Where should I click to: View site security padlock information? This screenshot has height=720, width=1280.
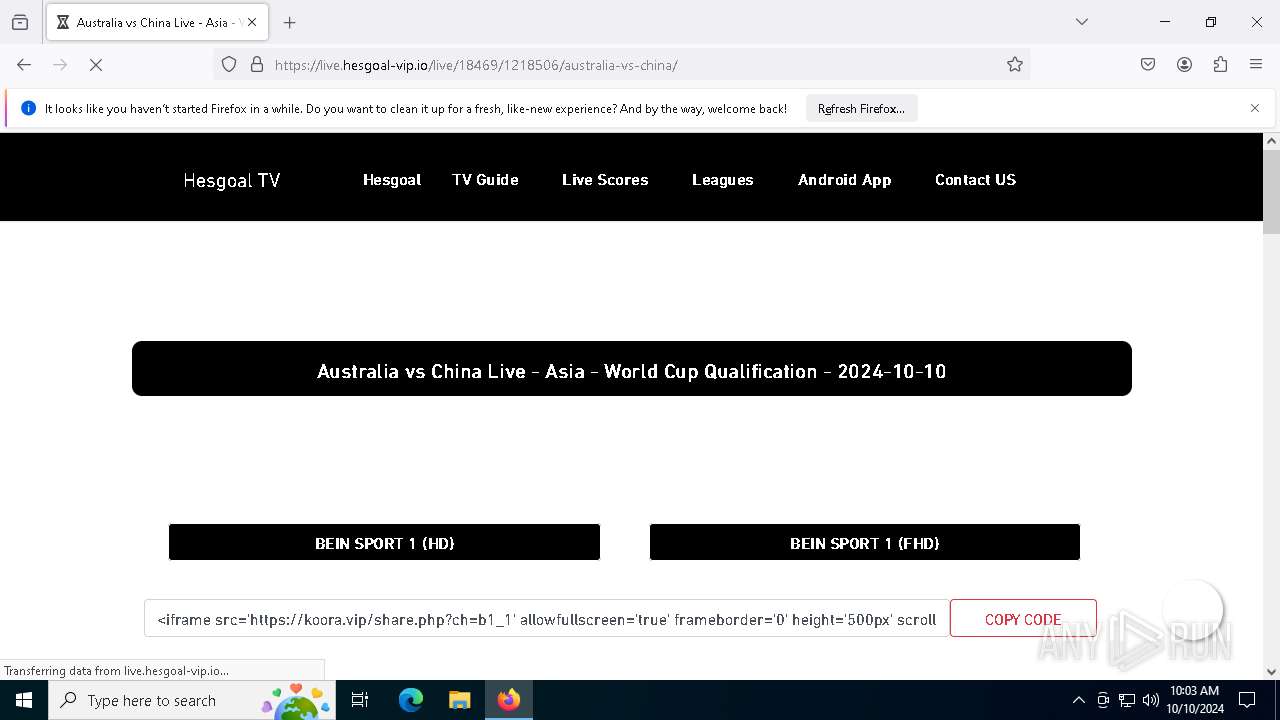point(257,64)
